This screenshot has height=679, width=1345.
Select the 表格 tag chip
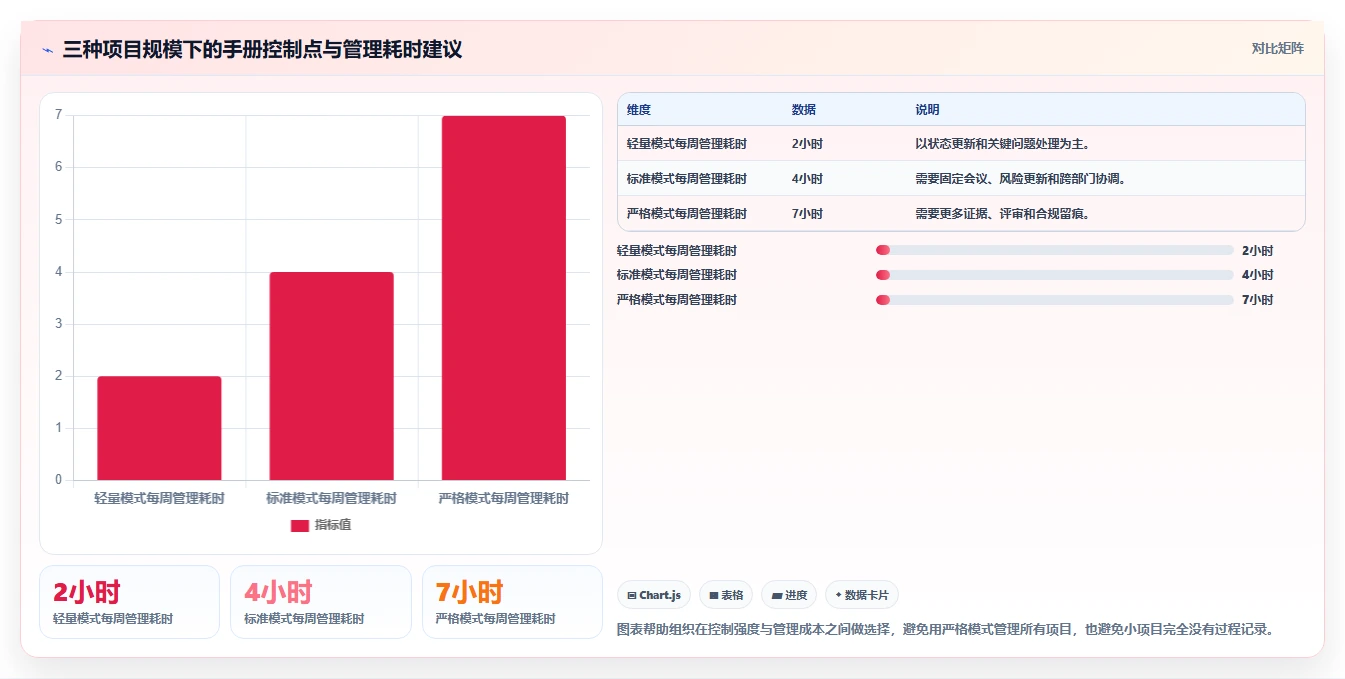pos(726,595)
